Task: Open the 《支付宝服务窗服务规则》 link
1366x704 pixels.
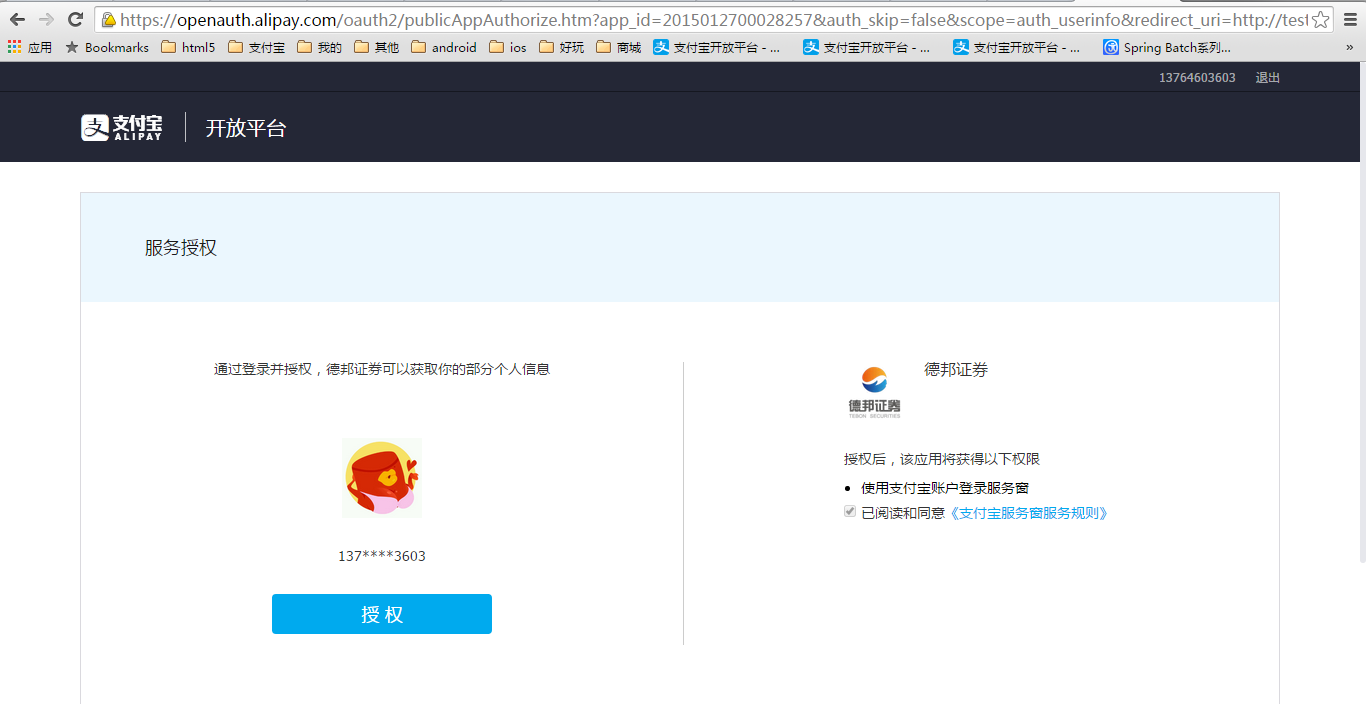Action: pos(1027,513)
